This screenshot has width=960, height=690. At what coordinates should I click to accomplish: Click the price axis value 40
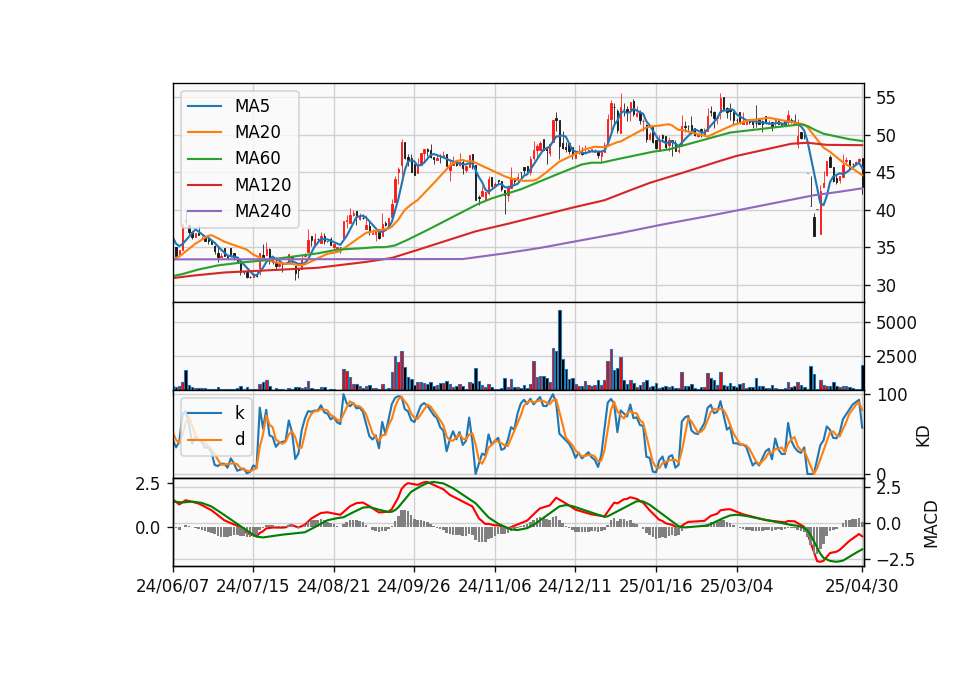tap(885, 211)
